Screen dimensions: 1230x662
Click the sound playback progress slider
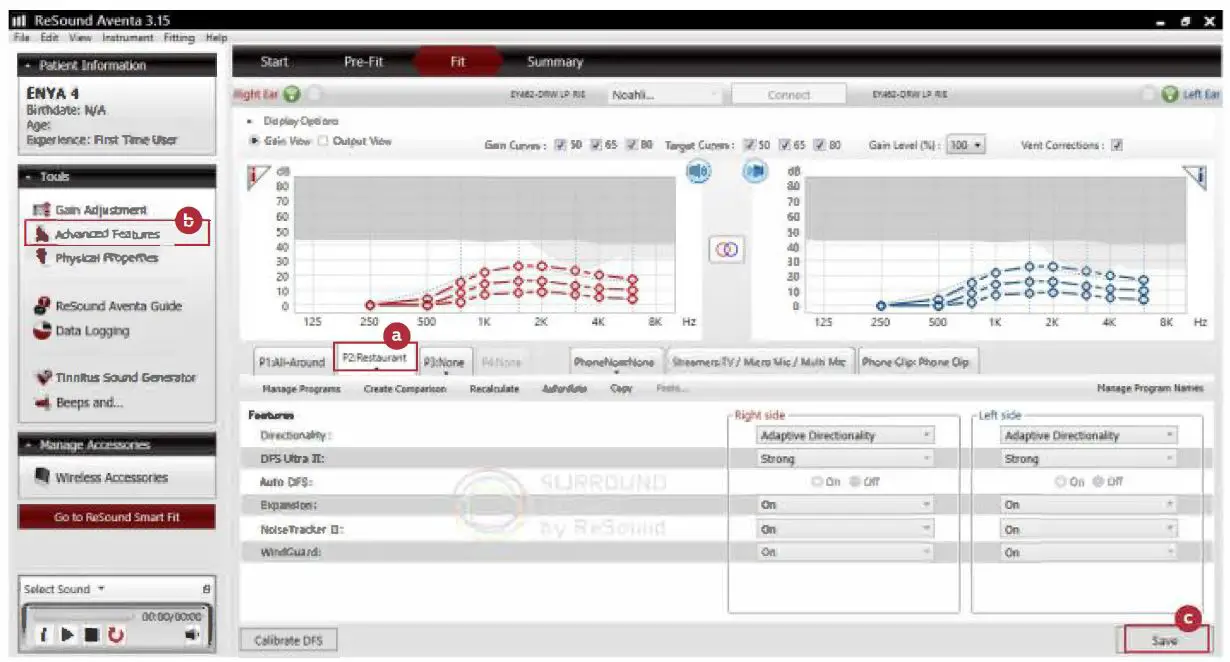click(83, 617)
